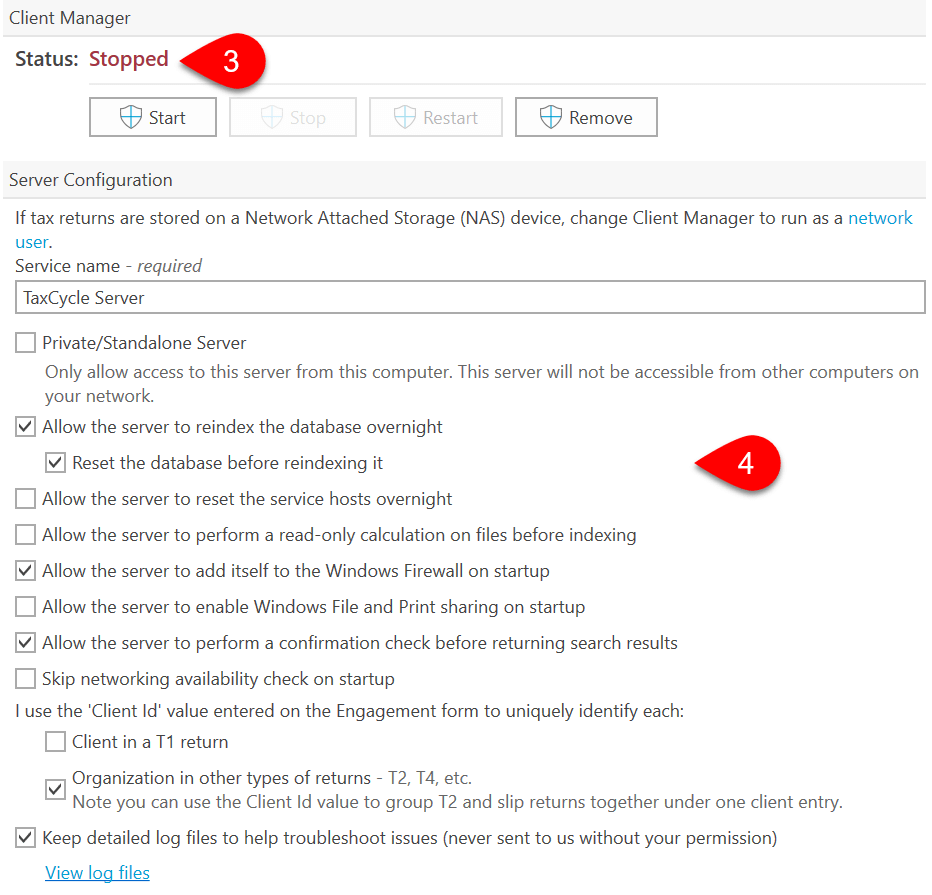Viewport: 932px width, 895px height.
Task: Click the shield icon on Start button
Action: click(x=131, y=117)
